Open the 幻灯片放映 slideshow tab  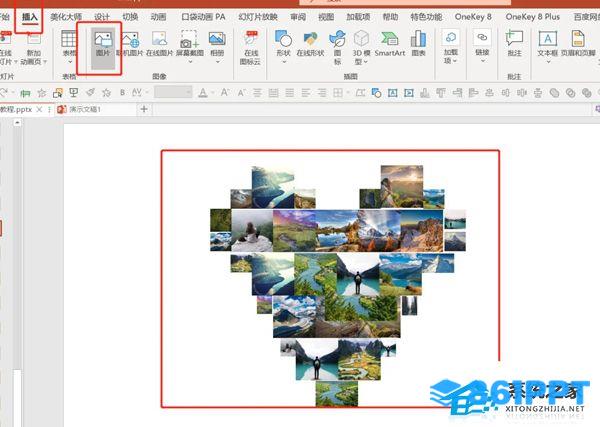click(x=258, y=17)
